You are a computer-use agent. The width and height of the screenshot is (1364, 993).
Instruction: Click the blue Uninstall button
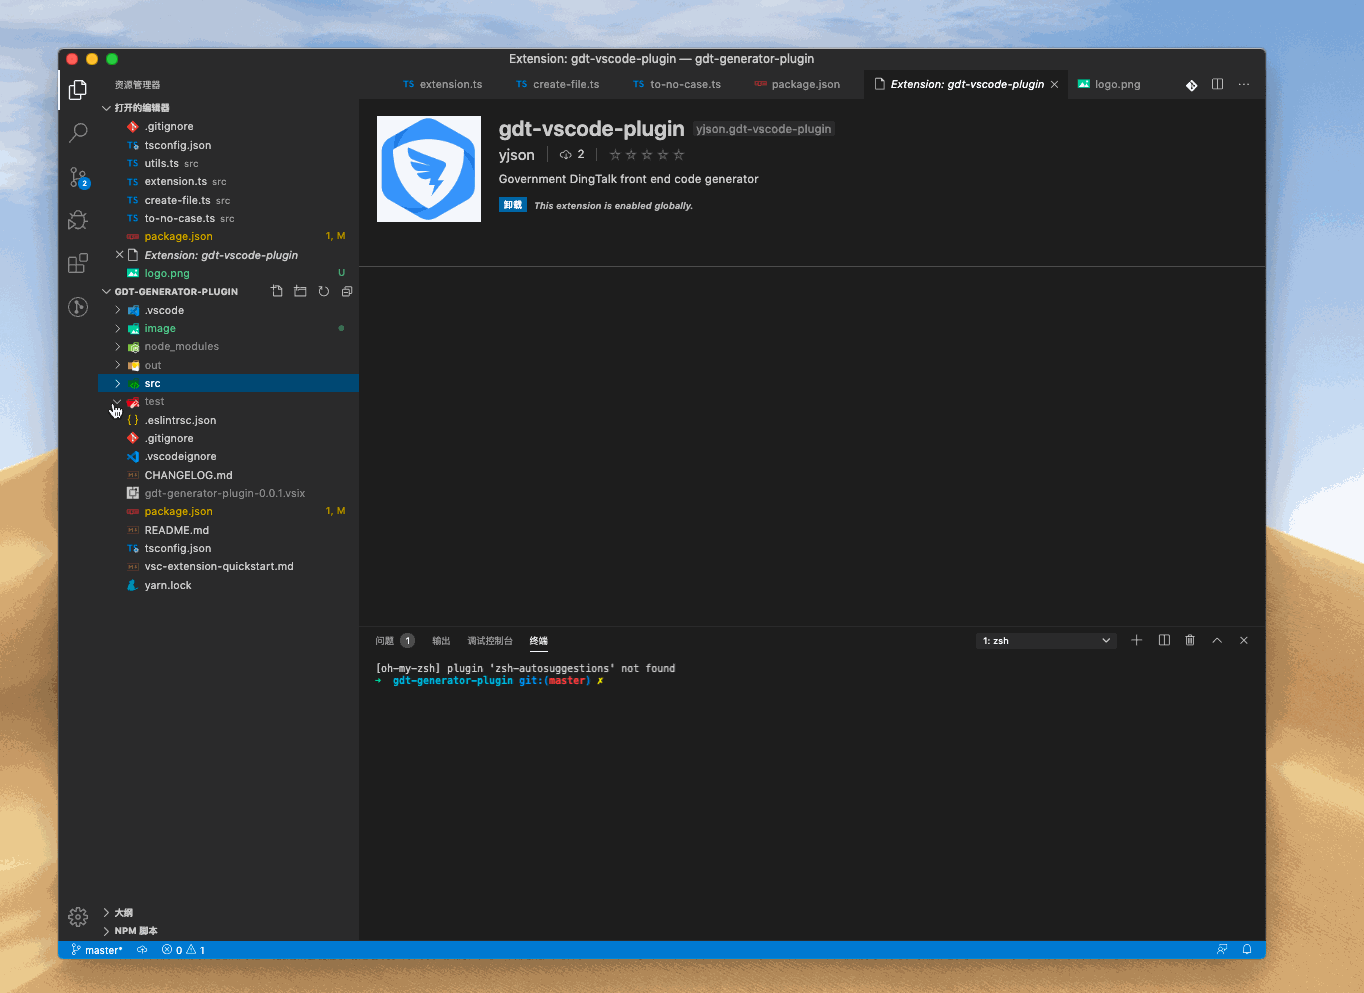513,205
